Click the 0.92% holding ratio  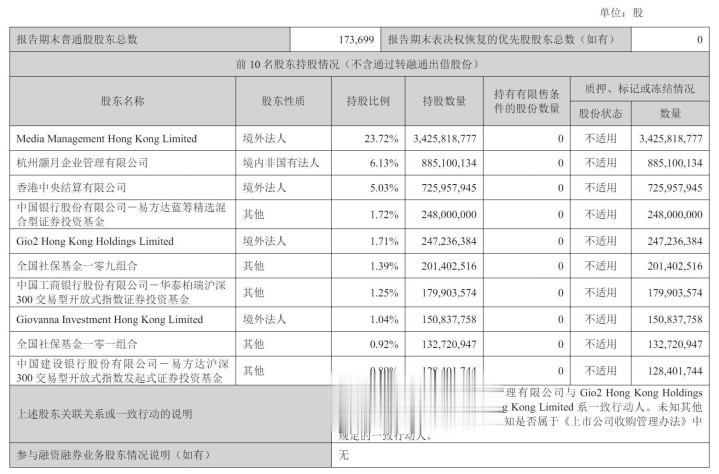[384, 344]
